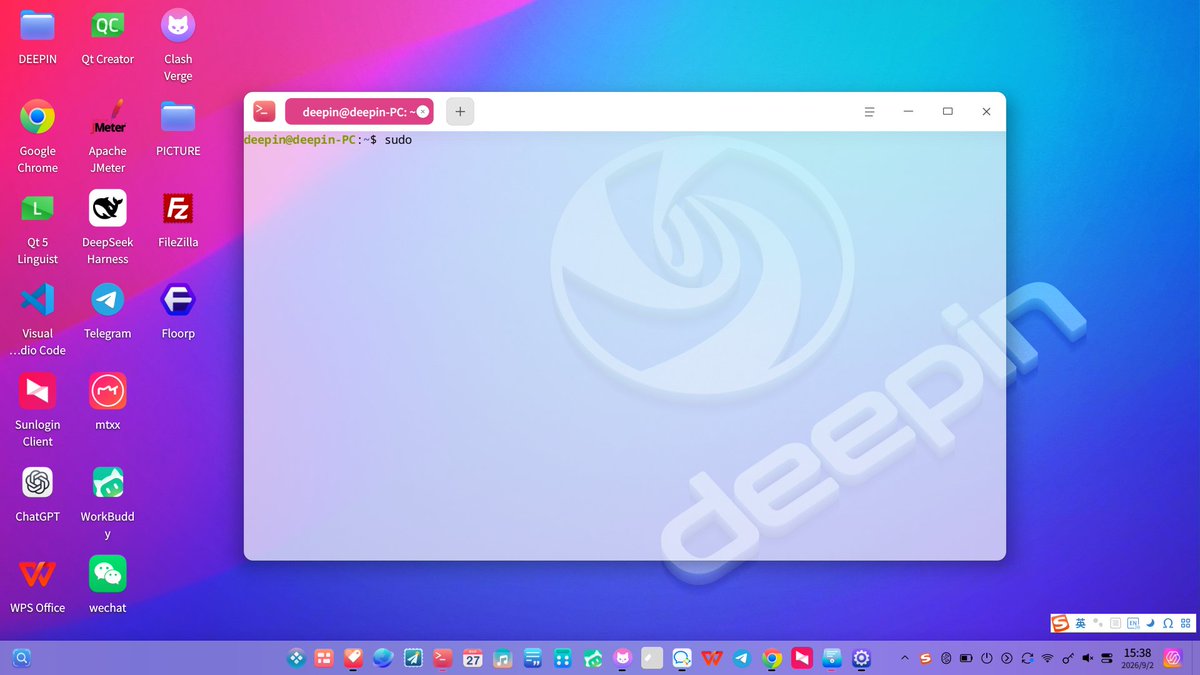Open the Bluetooth tray icon
This screenshot has width=1200, height=675.
946,658
